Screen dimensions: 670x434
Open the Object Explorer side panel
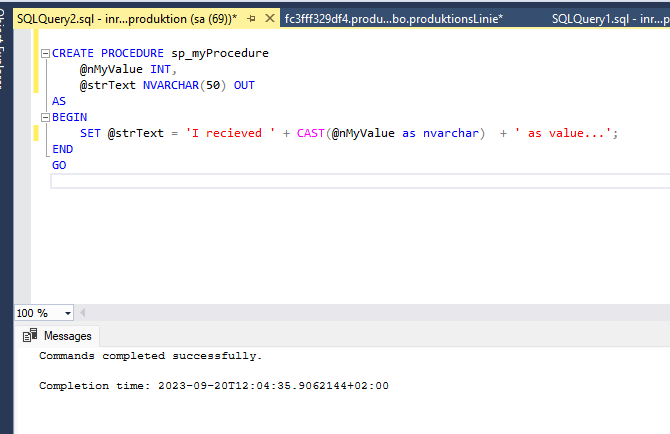(x=5, y=60)
